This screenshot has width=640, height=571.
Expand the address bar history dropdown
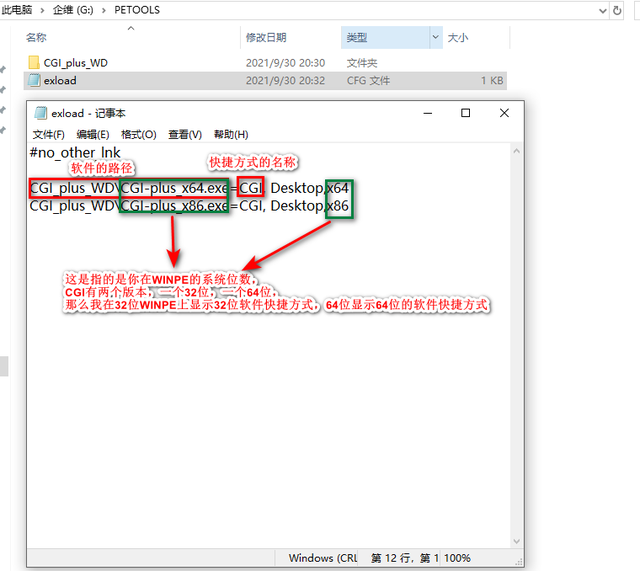[x=602, y=11]
